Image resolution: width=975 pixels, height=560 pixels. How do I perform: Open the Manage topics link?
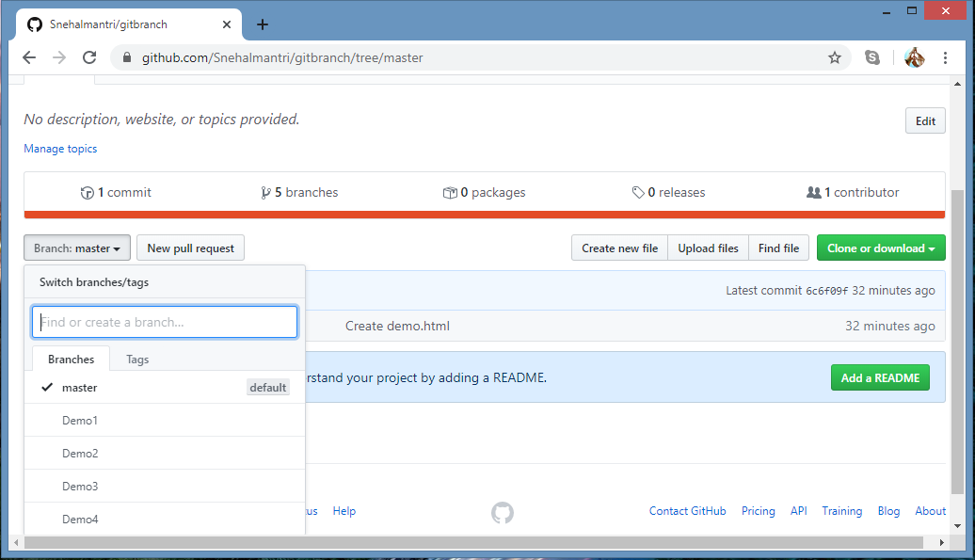[x=60, y=149]
